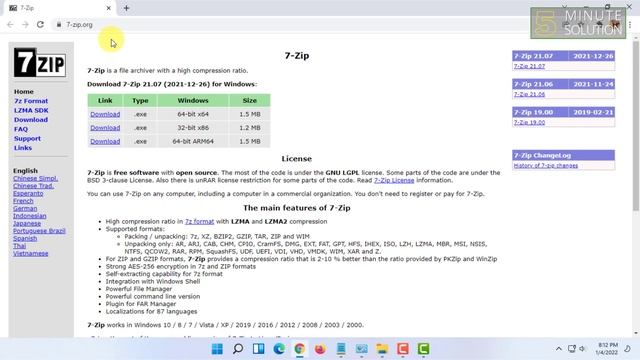This screenshot has width=640, height=360.
Task: Open the 7z format link in features
Action: click(199, 221)
